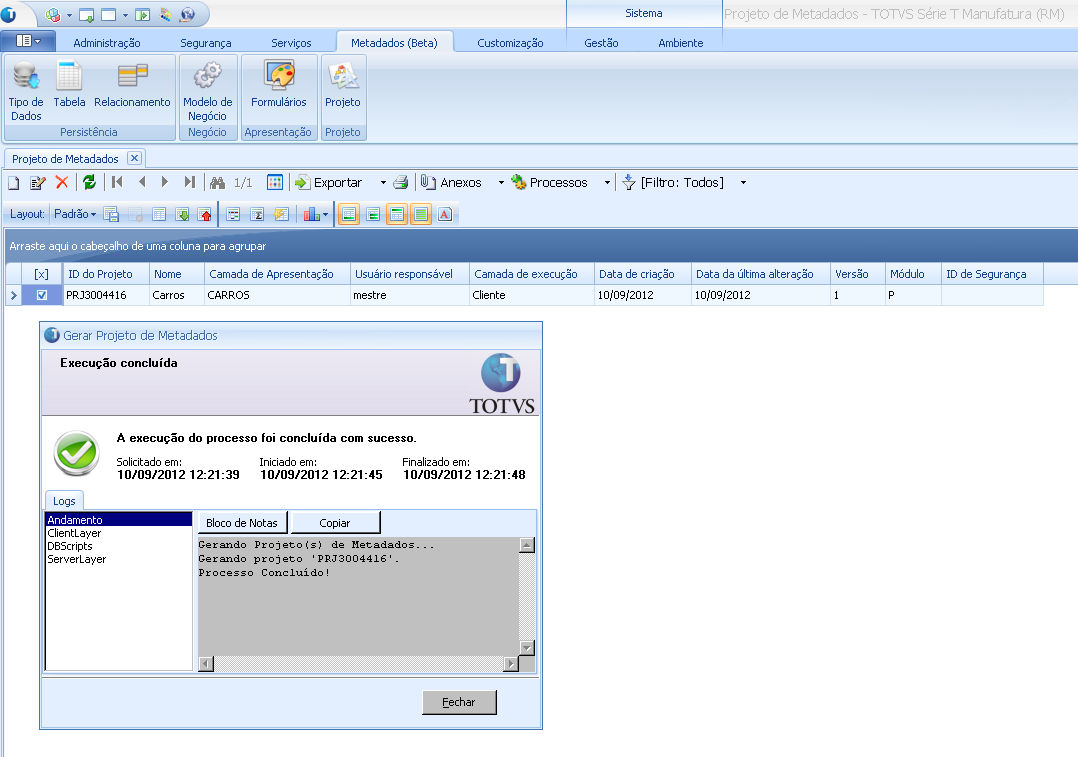Click log scrollbar up arrow
This screenshot has width=1078, height=757.
click(x=527, y=545)
